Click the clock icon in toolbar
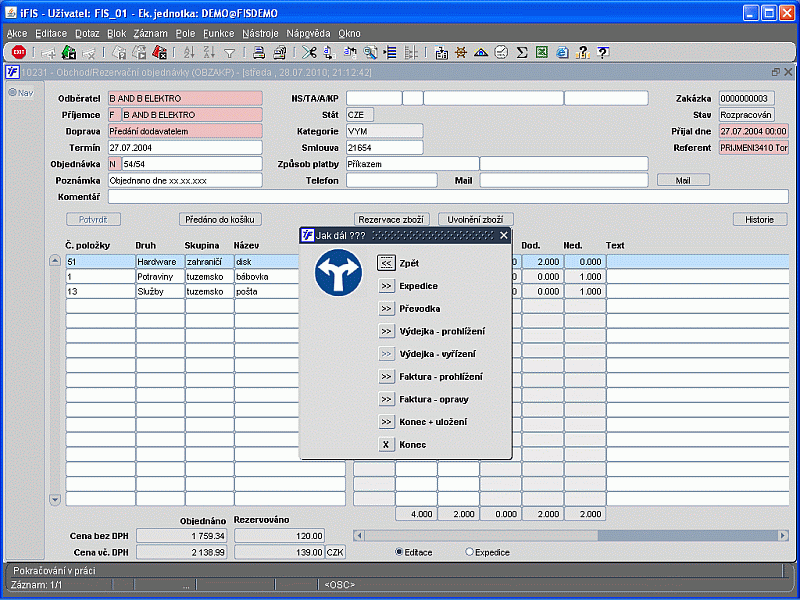Viewport: 800px width, 600px height. [501, 53]
